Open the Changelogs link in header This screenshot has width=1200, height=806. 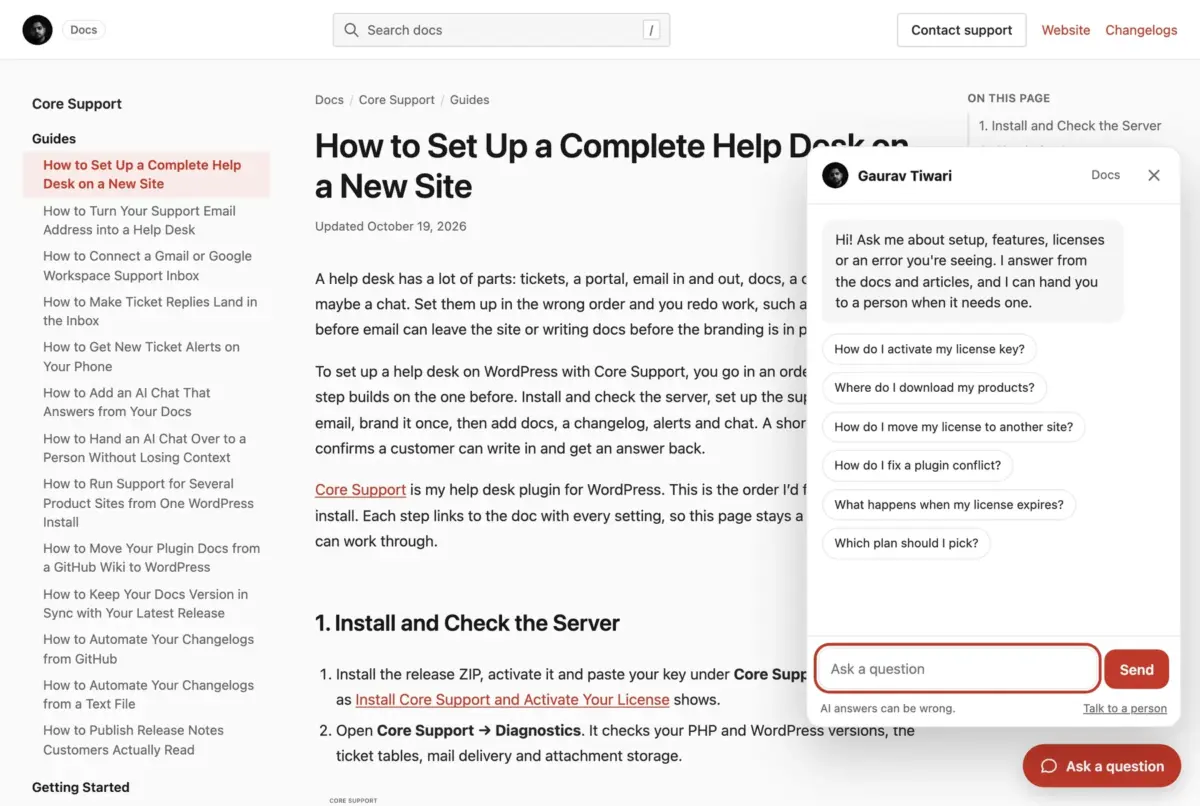tap(1141, 30)
